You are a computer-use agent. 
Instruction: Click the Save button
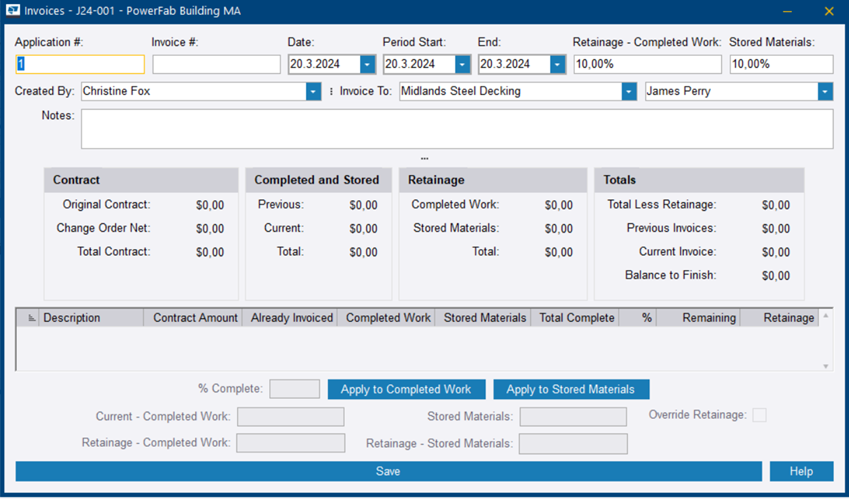(388, 471)
